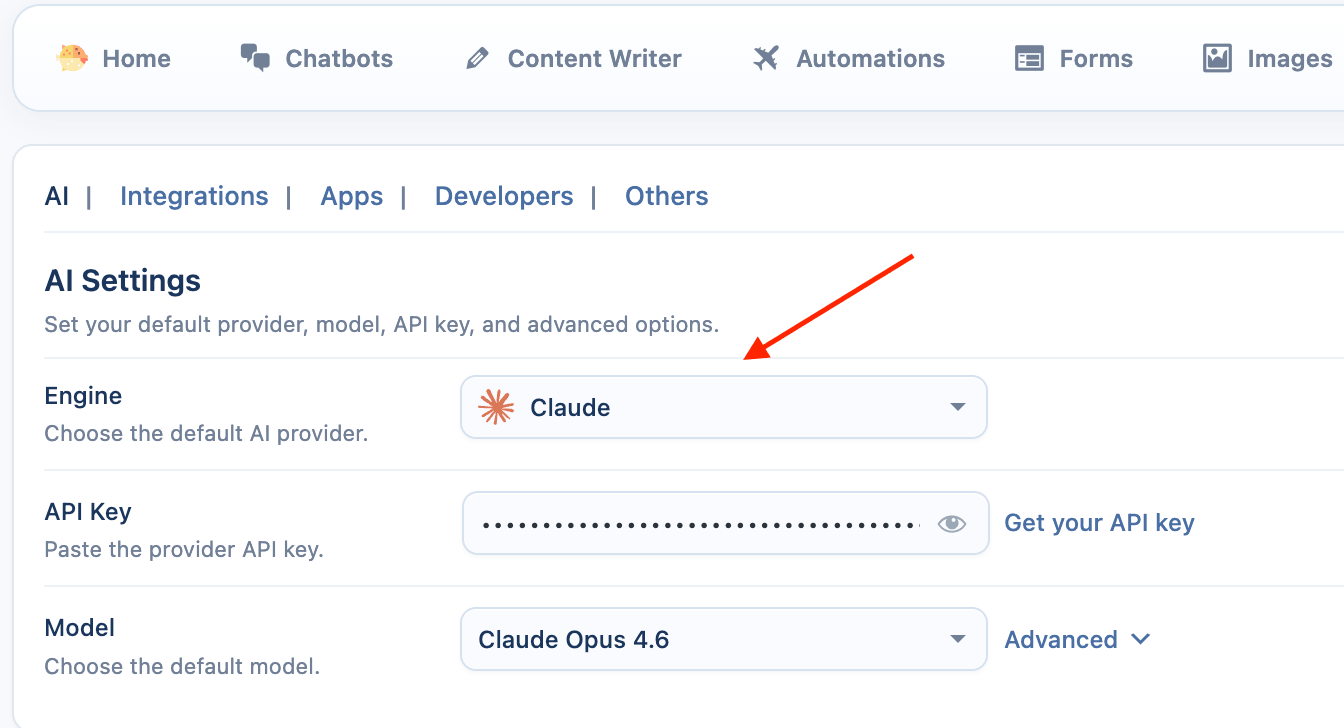Follow the Get your API key link
The height and width of the screenshot is (728, 1344).
point(1099,523)
